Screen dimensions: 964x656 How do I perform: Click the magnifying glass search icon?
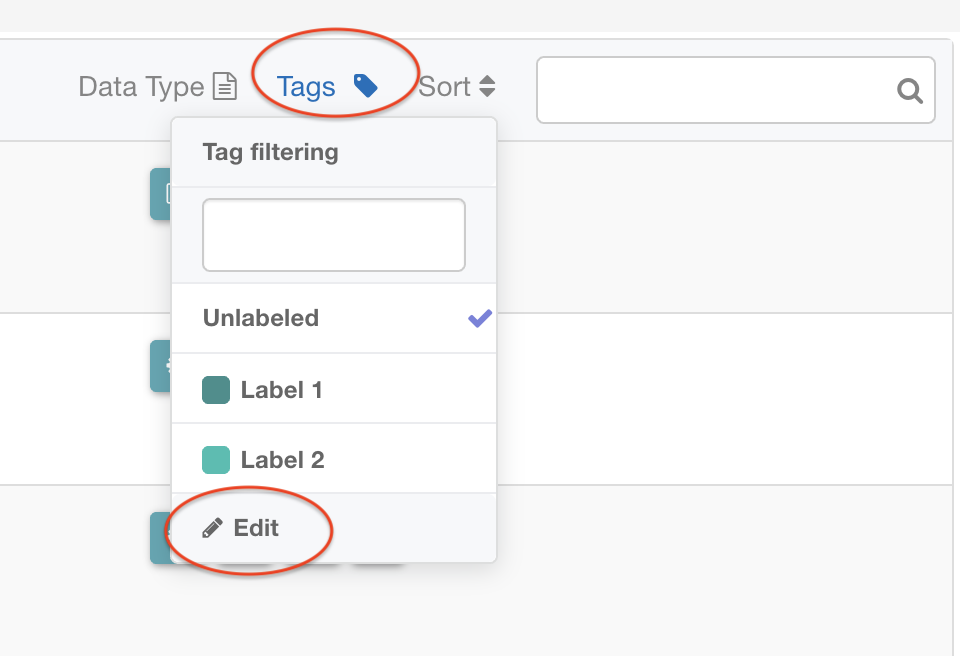point(909,91)
